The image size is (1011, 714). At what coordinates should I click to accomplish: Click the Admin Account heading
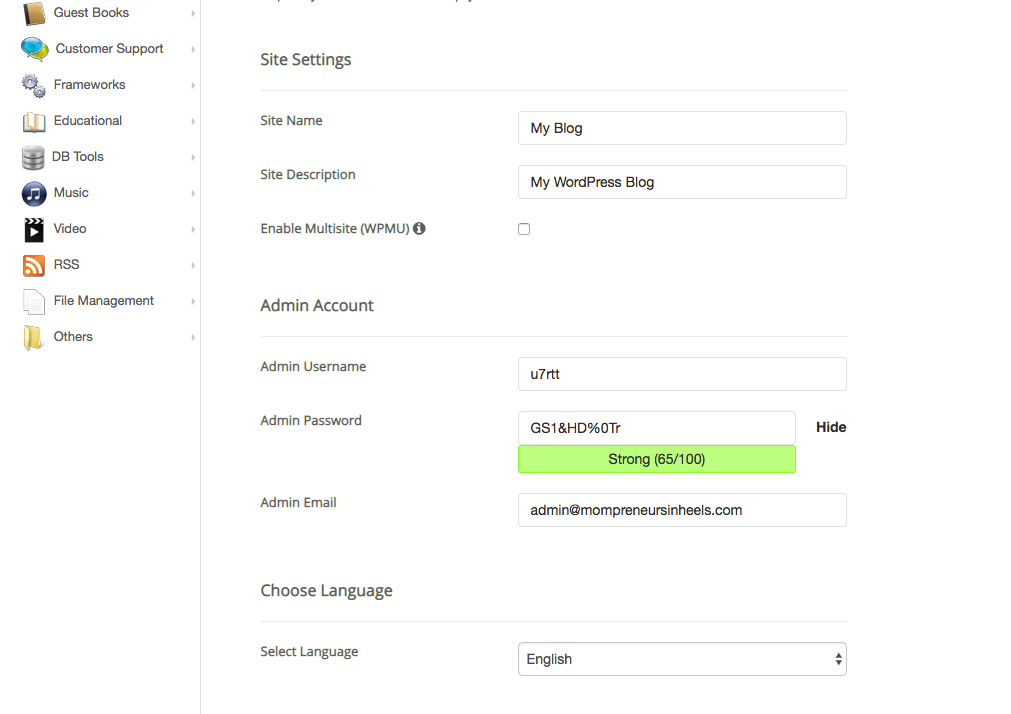(x=317, y=305)
